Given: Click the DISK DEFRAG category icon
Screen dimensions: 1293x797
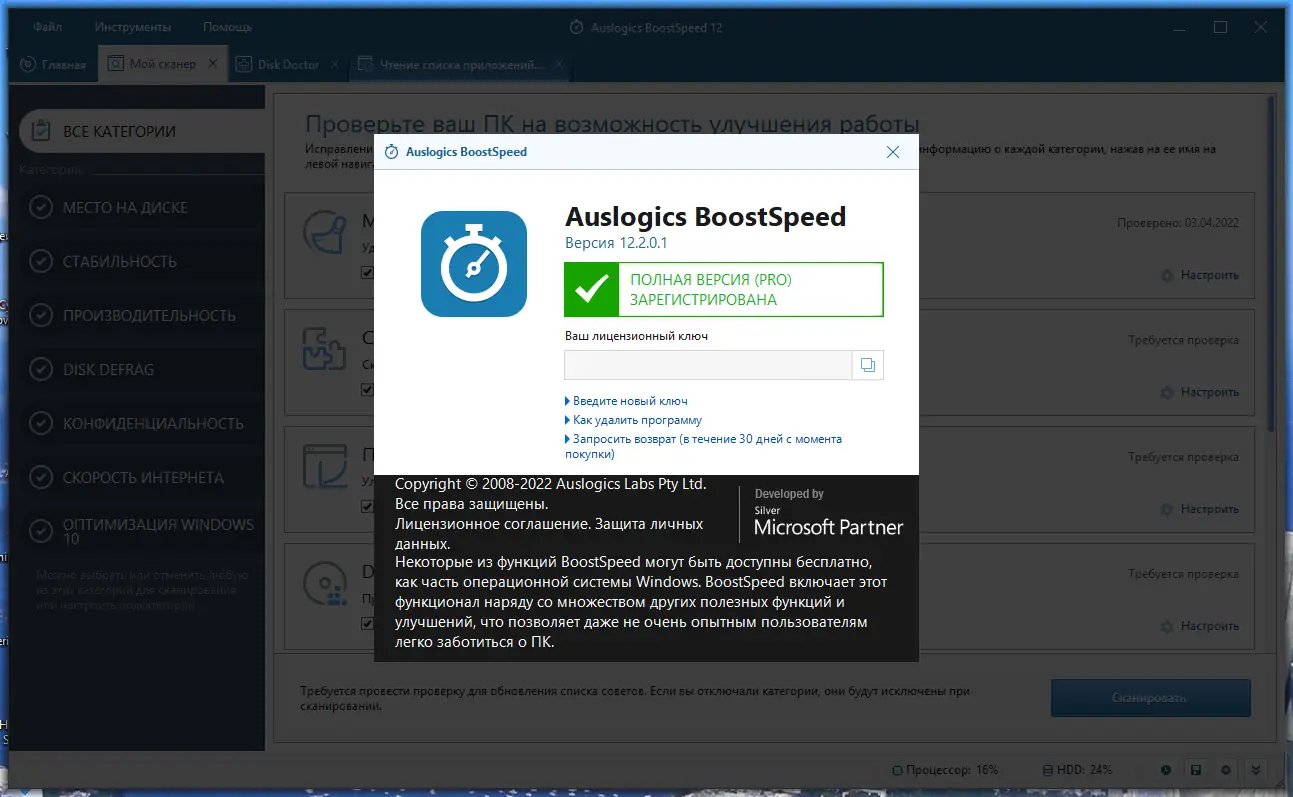Looking at the screenshot, I should click(x=40, y=369).
